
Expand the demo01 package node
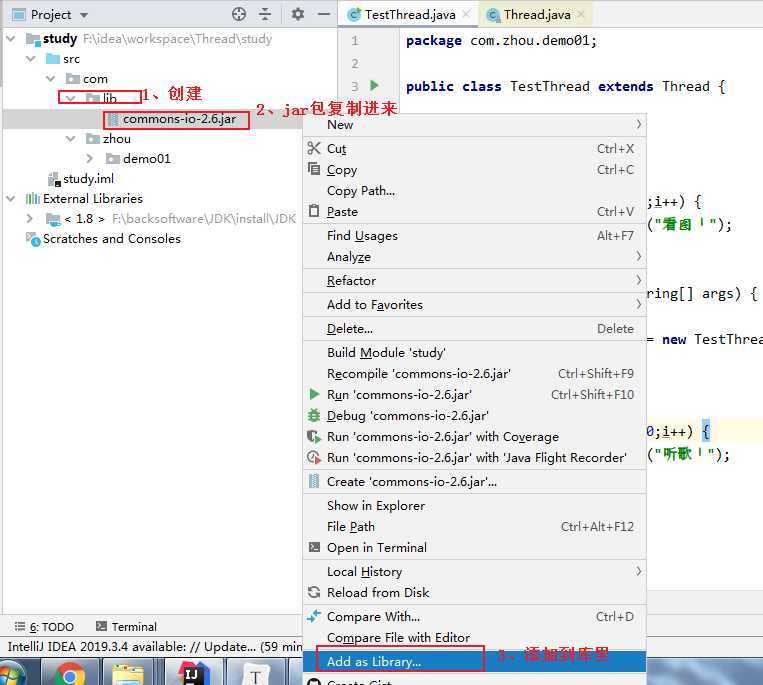point(90,159)
